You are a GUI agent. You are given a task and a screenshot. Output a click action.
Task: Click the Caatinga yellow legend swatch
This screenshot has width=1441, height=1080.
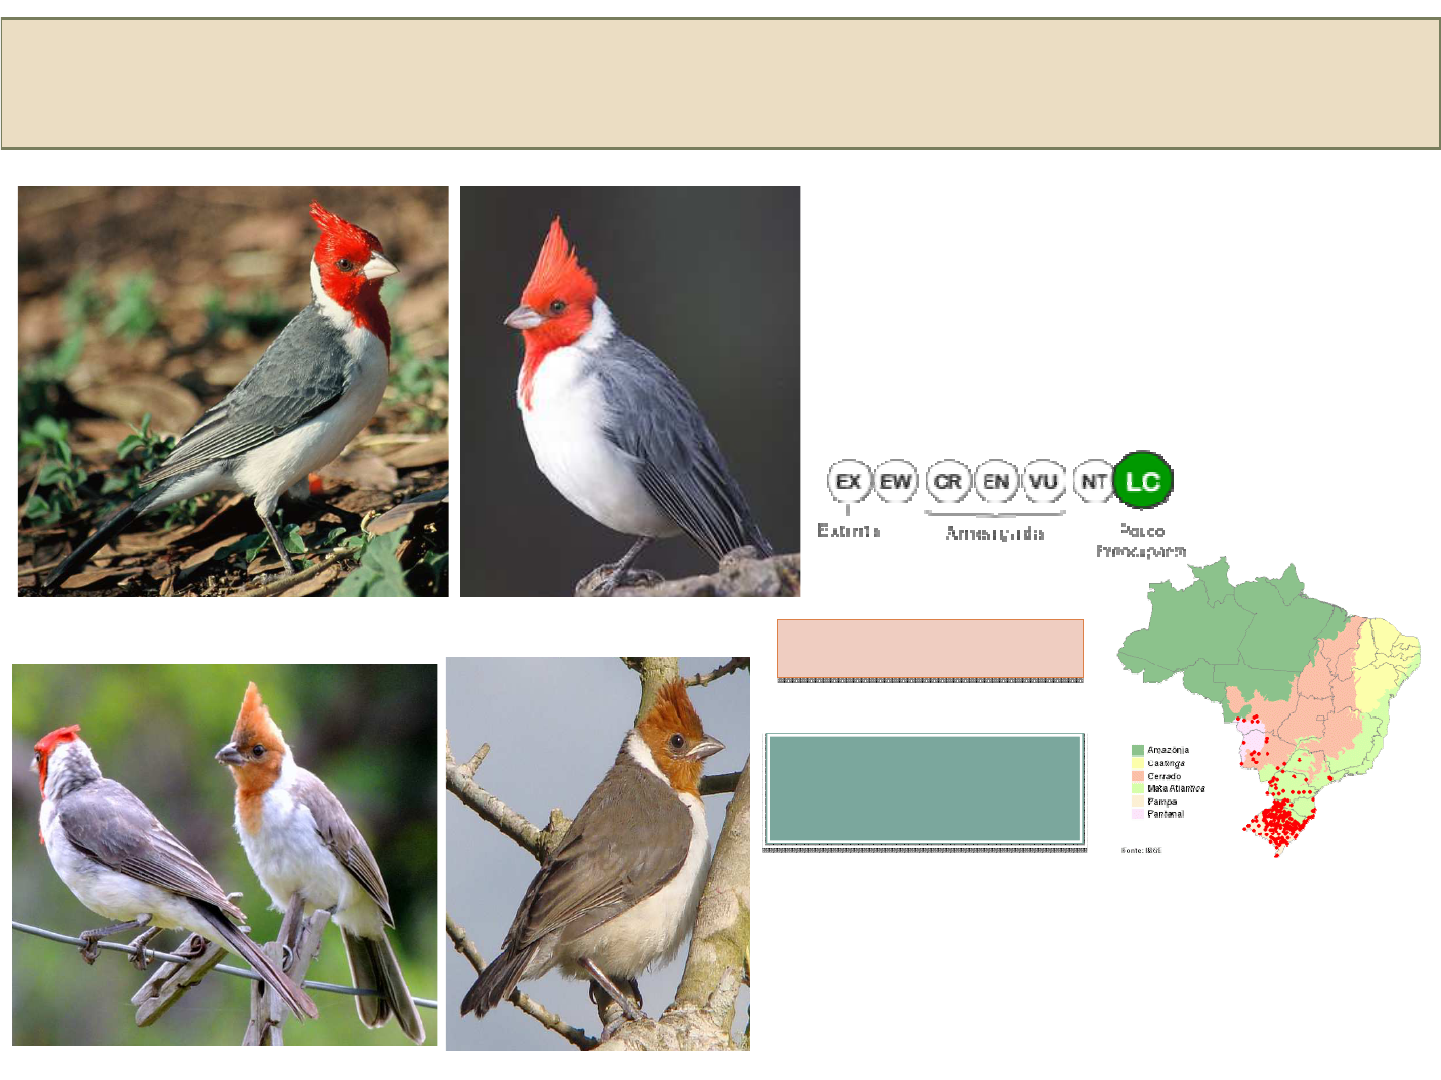[x=1138, y=763]
